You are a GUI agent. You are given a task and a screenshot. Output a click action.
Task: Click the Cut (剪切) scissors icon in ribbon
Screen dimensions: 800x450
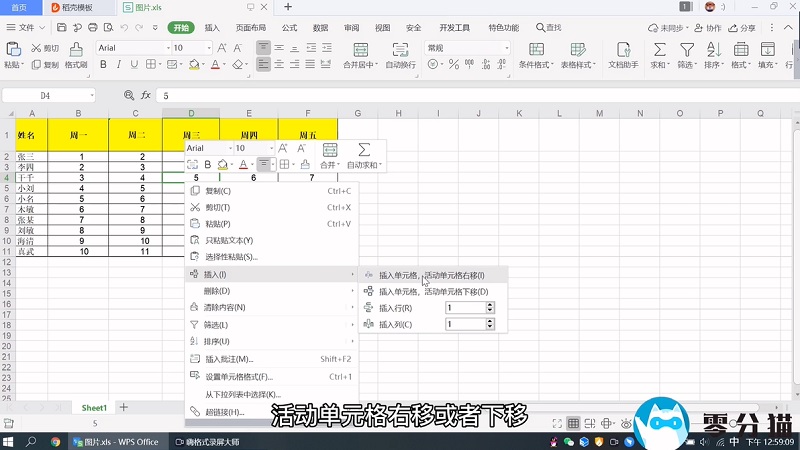(36, 48)
